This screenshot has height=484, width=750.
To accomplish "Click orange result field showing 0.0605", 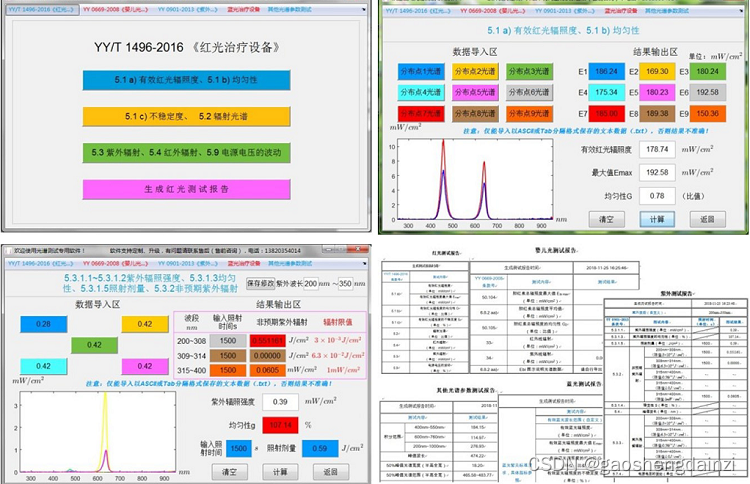I will tap(267, 370).
